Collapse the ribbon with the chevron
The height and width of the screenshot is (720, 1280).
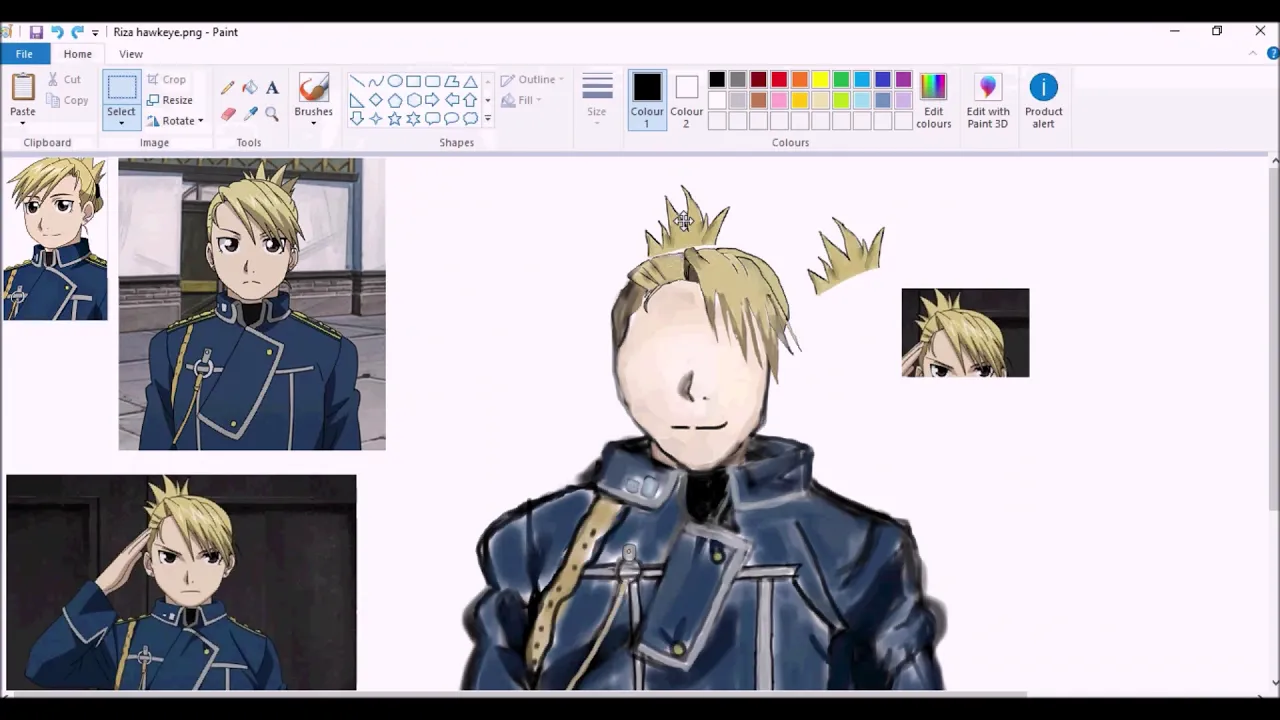click(1254, 54)
